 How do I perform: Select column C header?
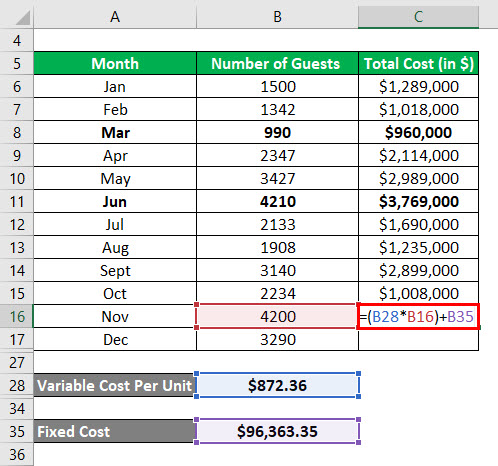pyautogui.click(x=418, y=16)
